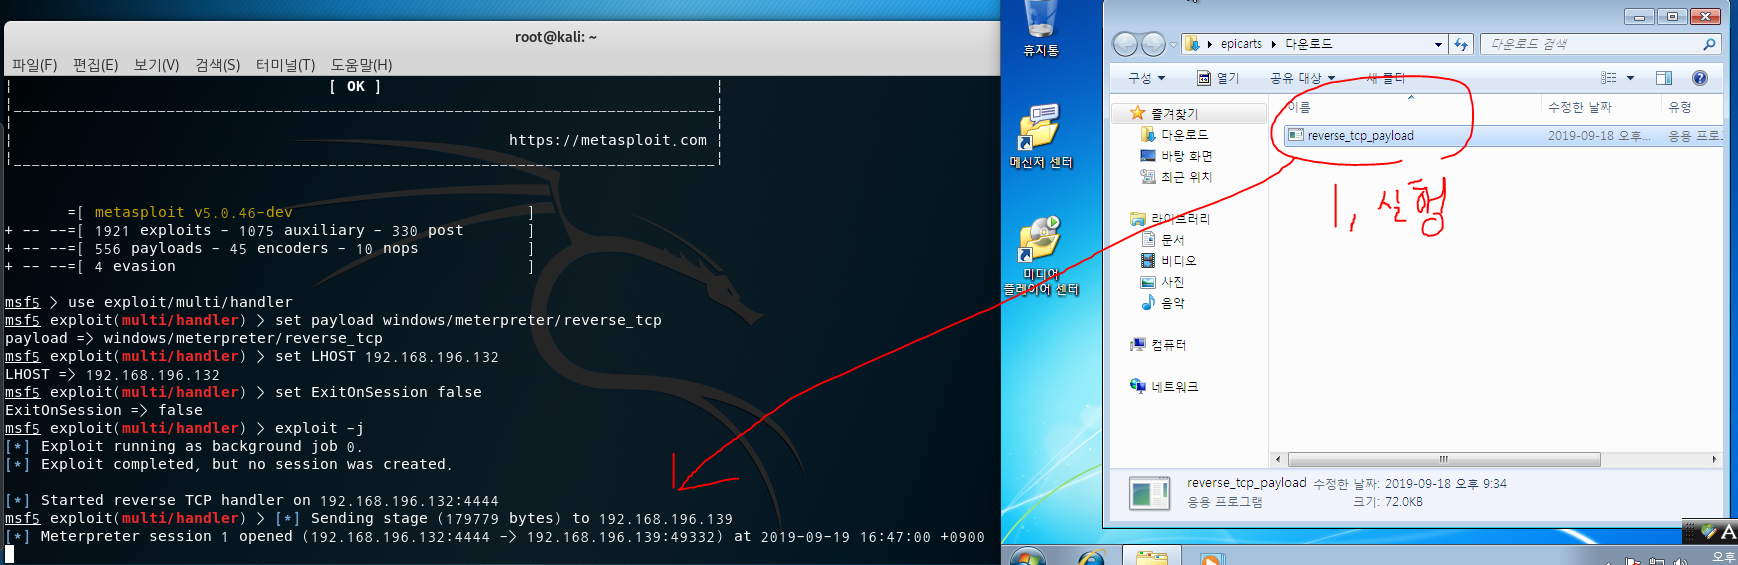Select 음악 library
The height and width of the screenshot is (565, 1738).
click(x=1172, y=303)
